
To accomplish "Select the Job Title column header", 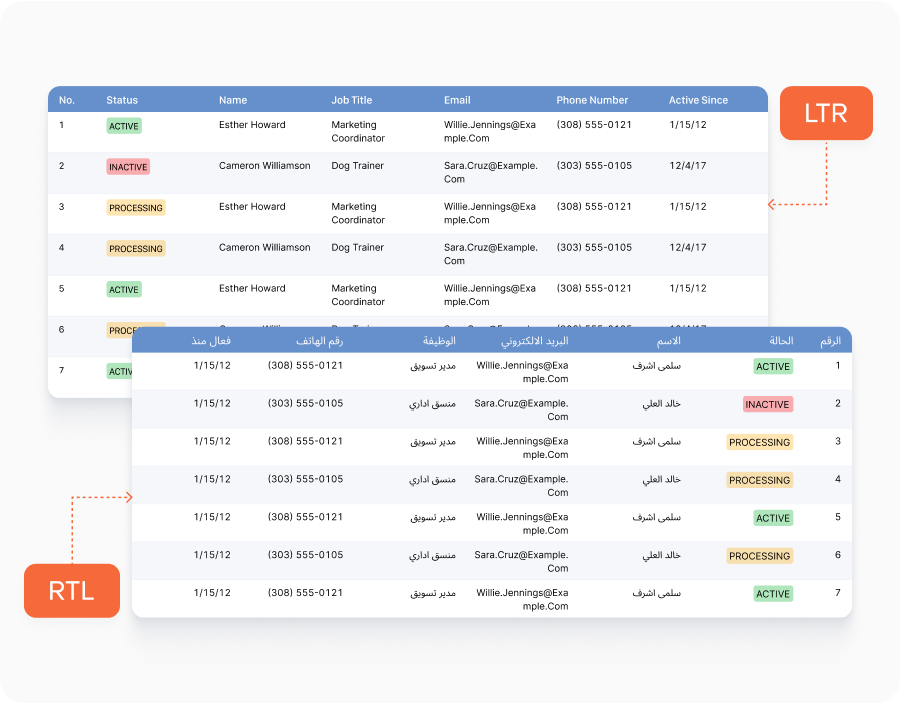I will click(x=352, y=100).
